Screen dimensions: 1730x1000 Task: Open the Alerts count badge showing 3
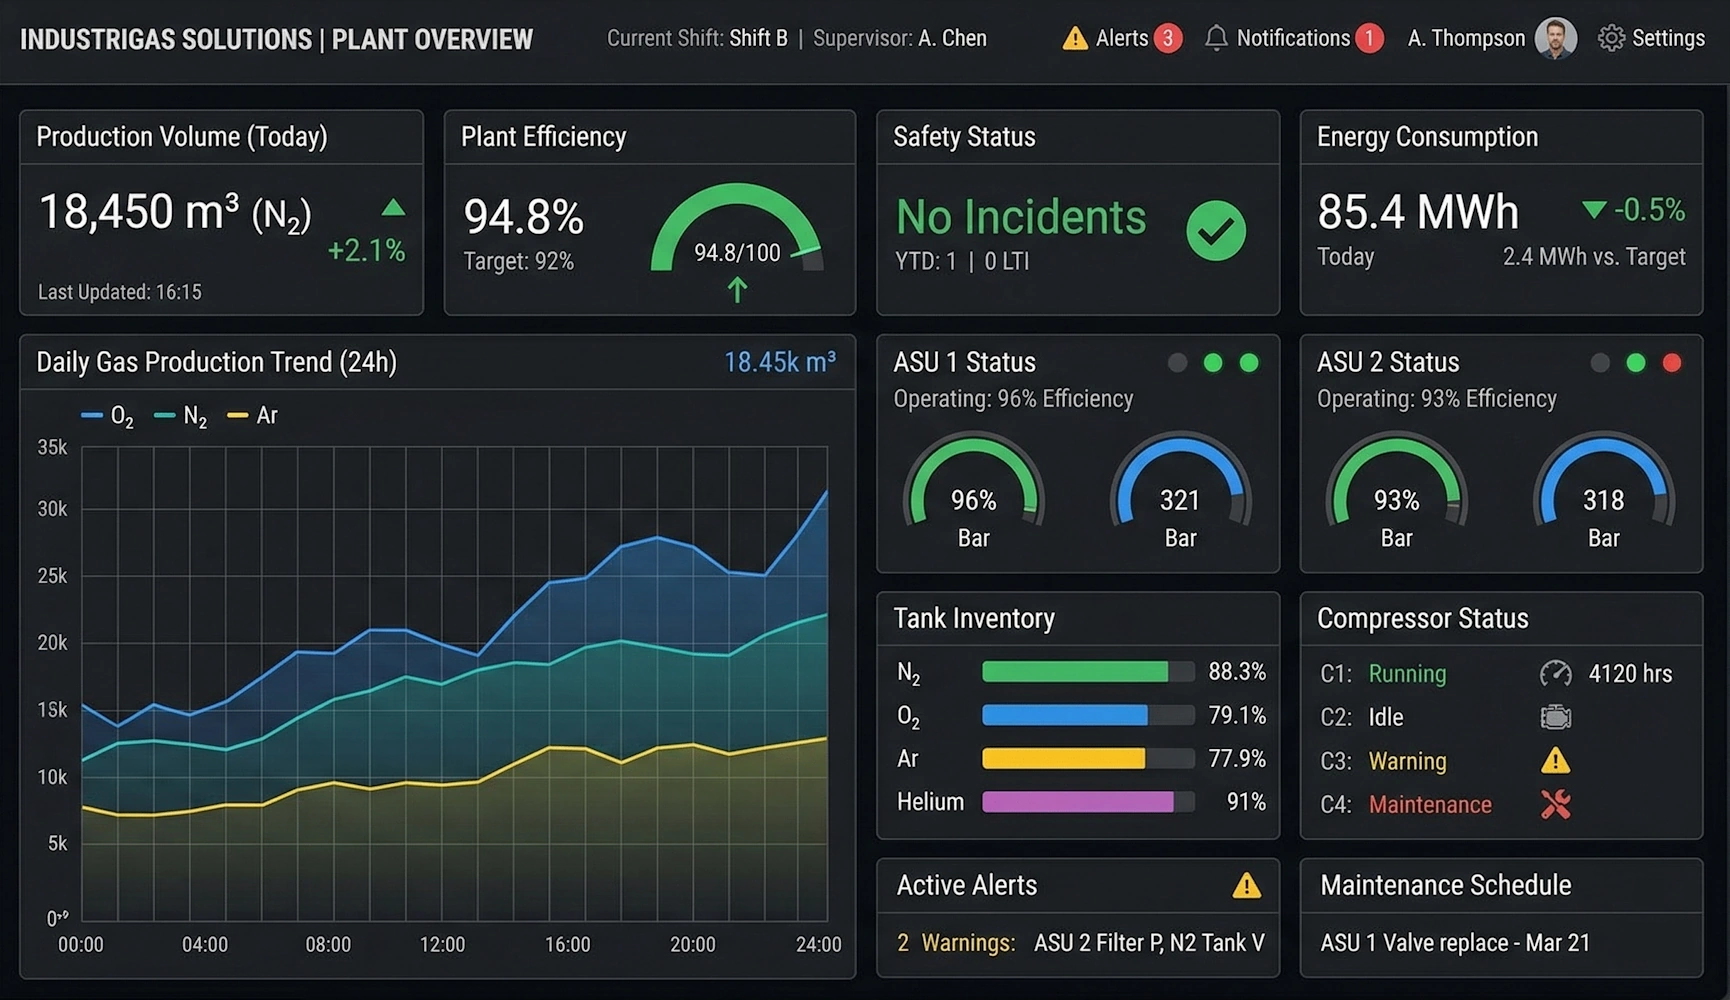(x=1170, y=37)
